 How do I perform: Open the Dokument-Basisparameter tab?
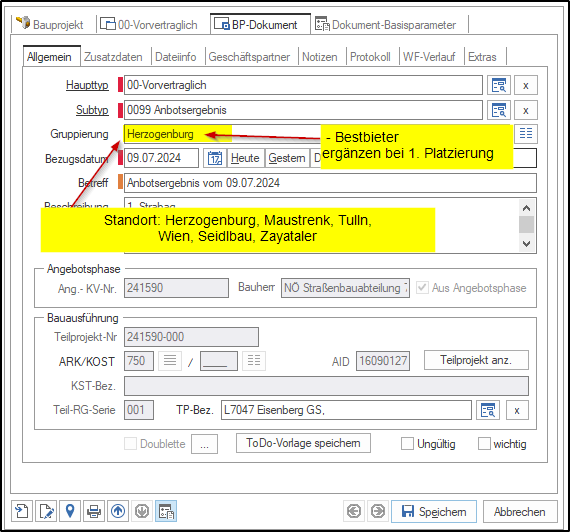pos(386,25)
